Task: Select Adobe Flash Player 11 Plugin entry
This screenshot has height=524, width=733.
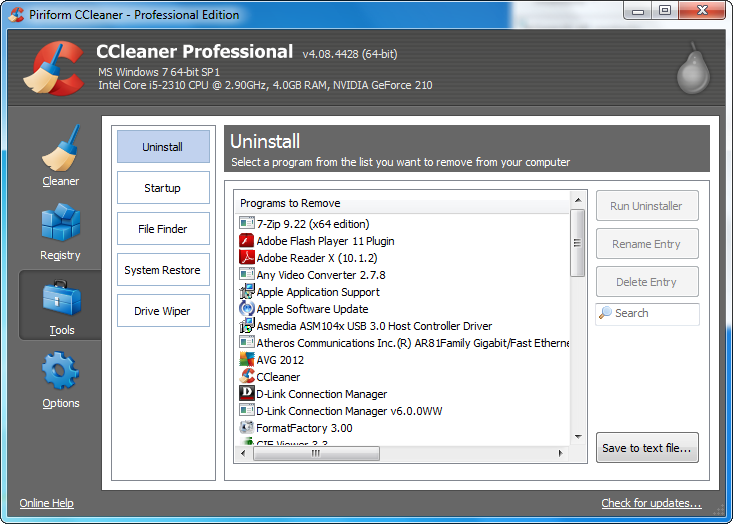Action: pos(325,241)
